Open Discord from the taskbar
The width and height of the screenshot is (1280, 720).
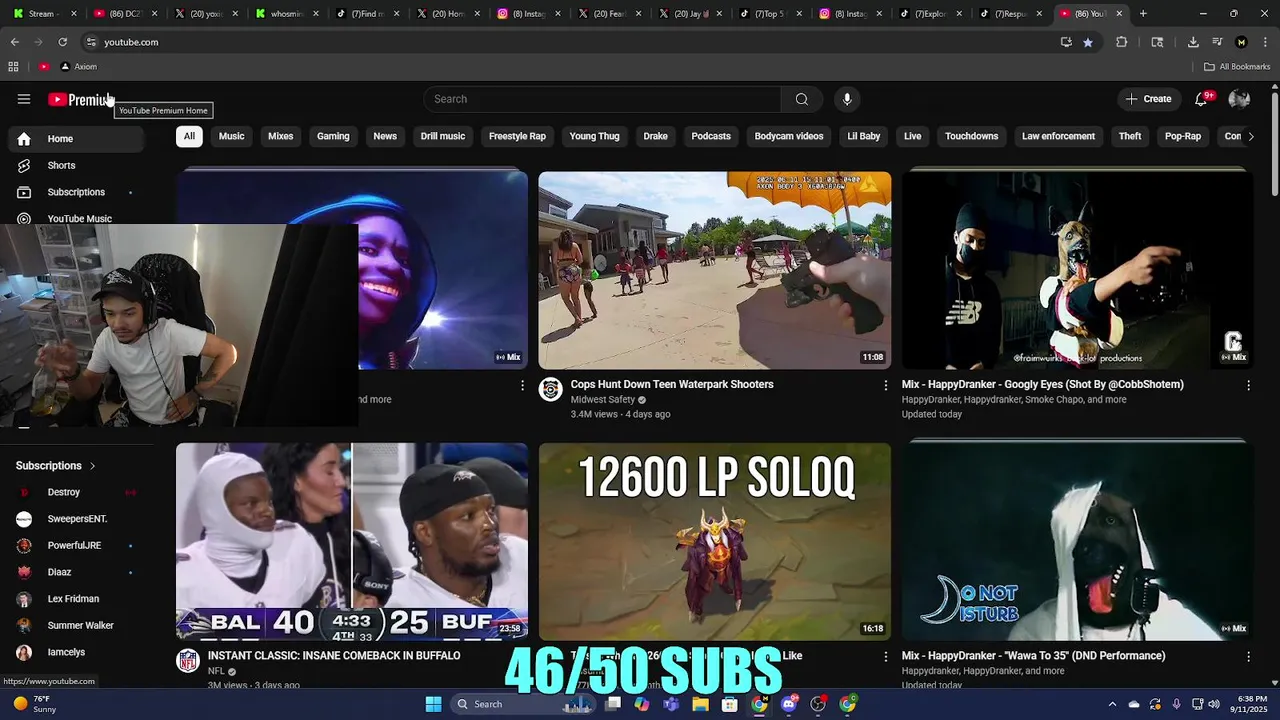[x=789, y=704]
